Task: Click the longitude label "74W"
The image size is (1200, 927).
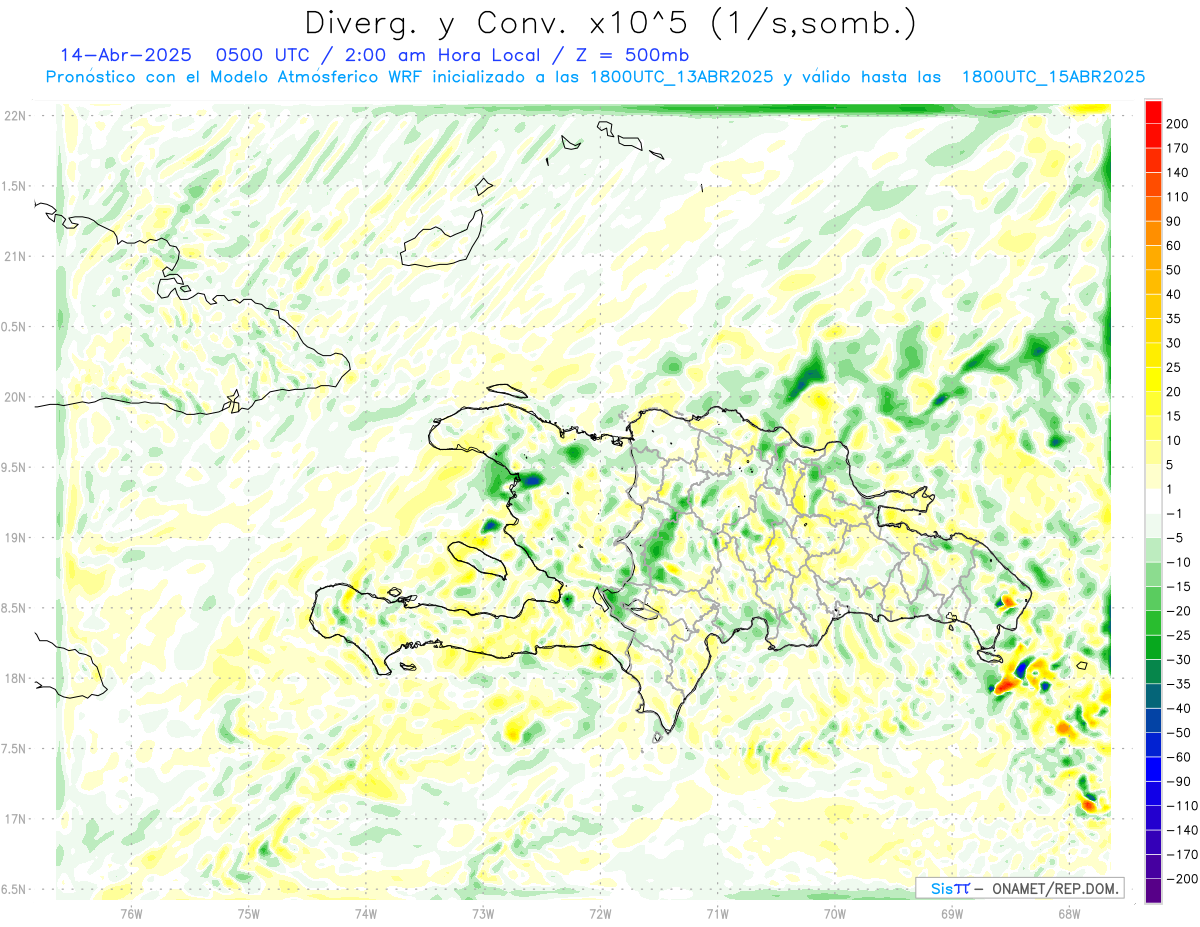Action: (x=366, y=913)
